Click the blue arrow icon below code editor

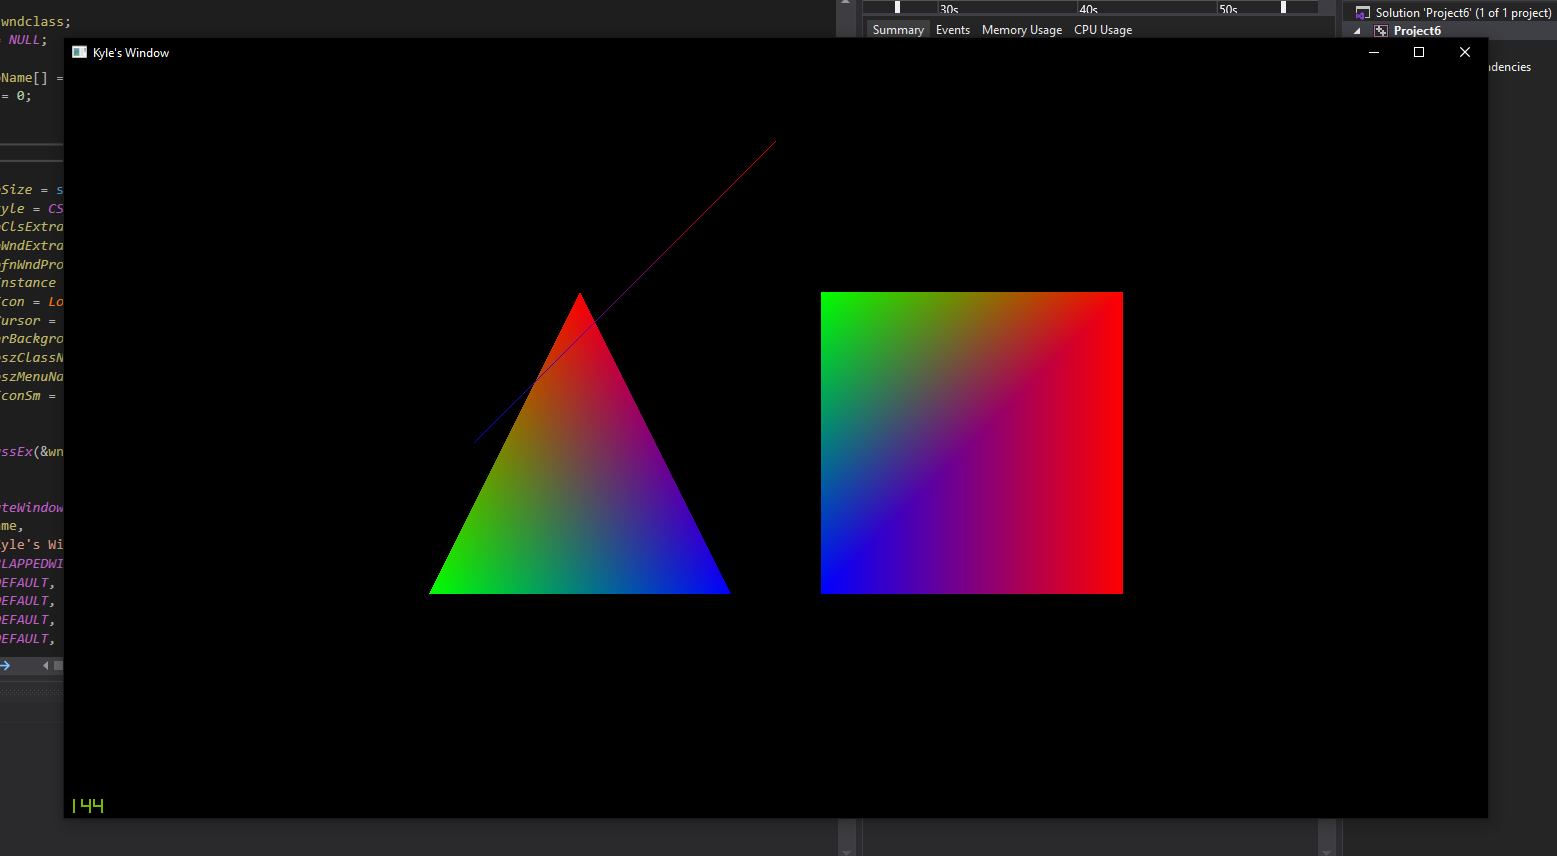[5, 665]
